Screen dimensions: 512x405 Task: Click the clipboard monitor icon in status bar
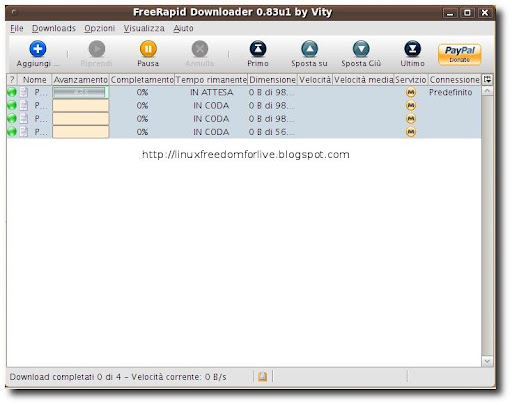coord(263,376)
